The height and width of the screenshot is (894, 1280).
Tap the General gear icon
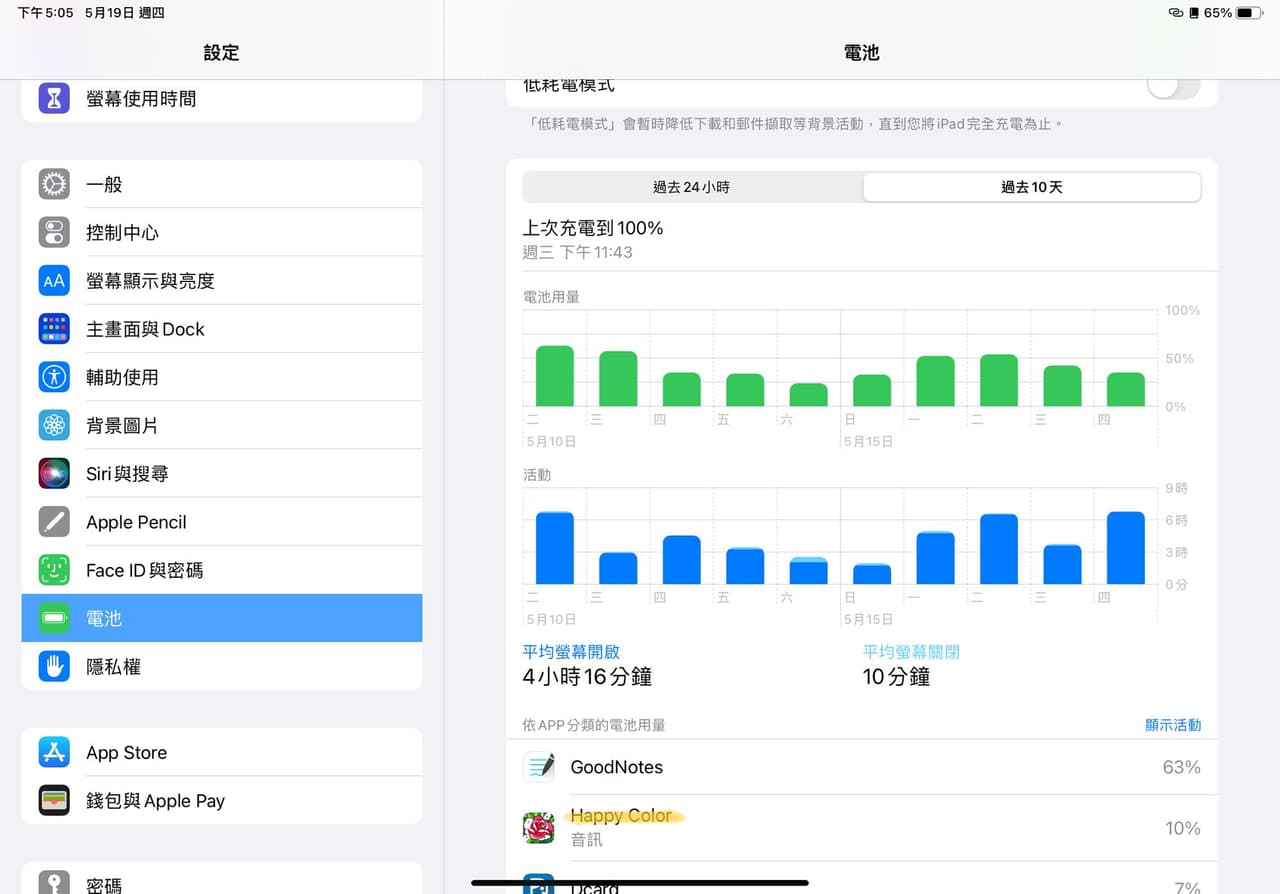[54, 184]
